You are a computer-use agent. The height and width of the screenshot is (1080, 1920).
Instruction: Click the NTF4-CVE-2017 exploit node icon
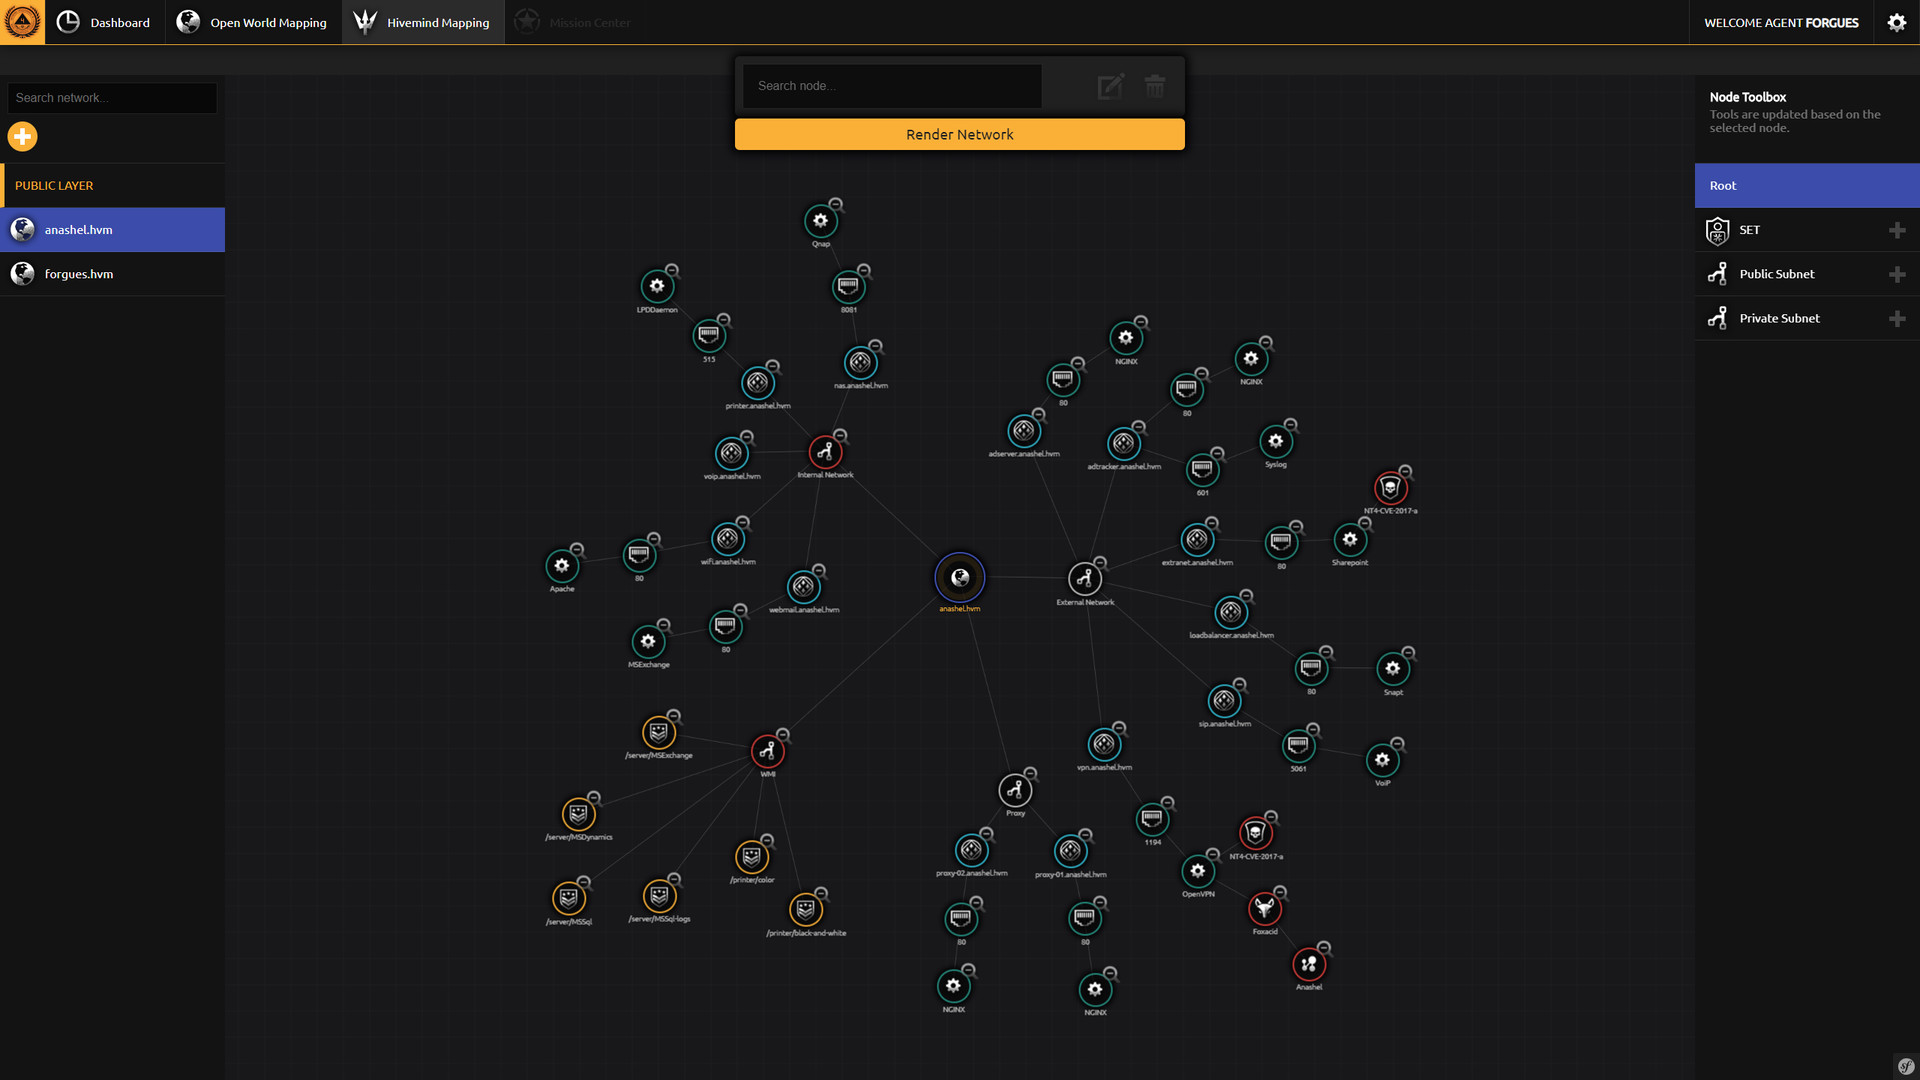1389,489
